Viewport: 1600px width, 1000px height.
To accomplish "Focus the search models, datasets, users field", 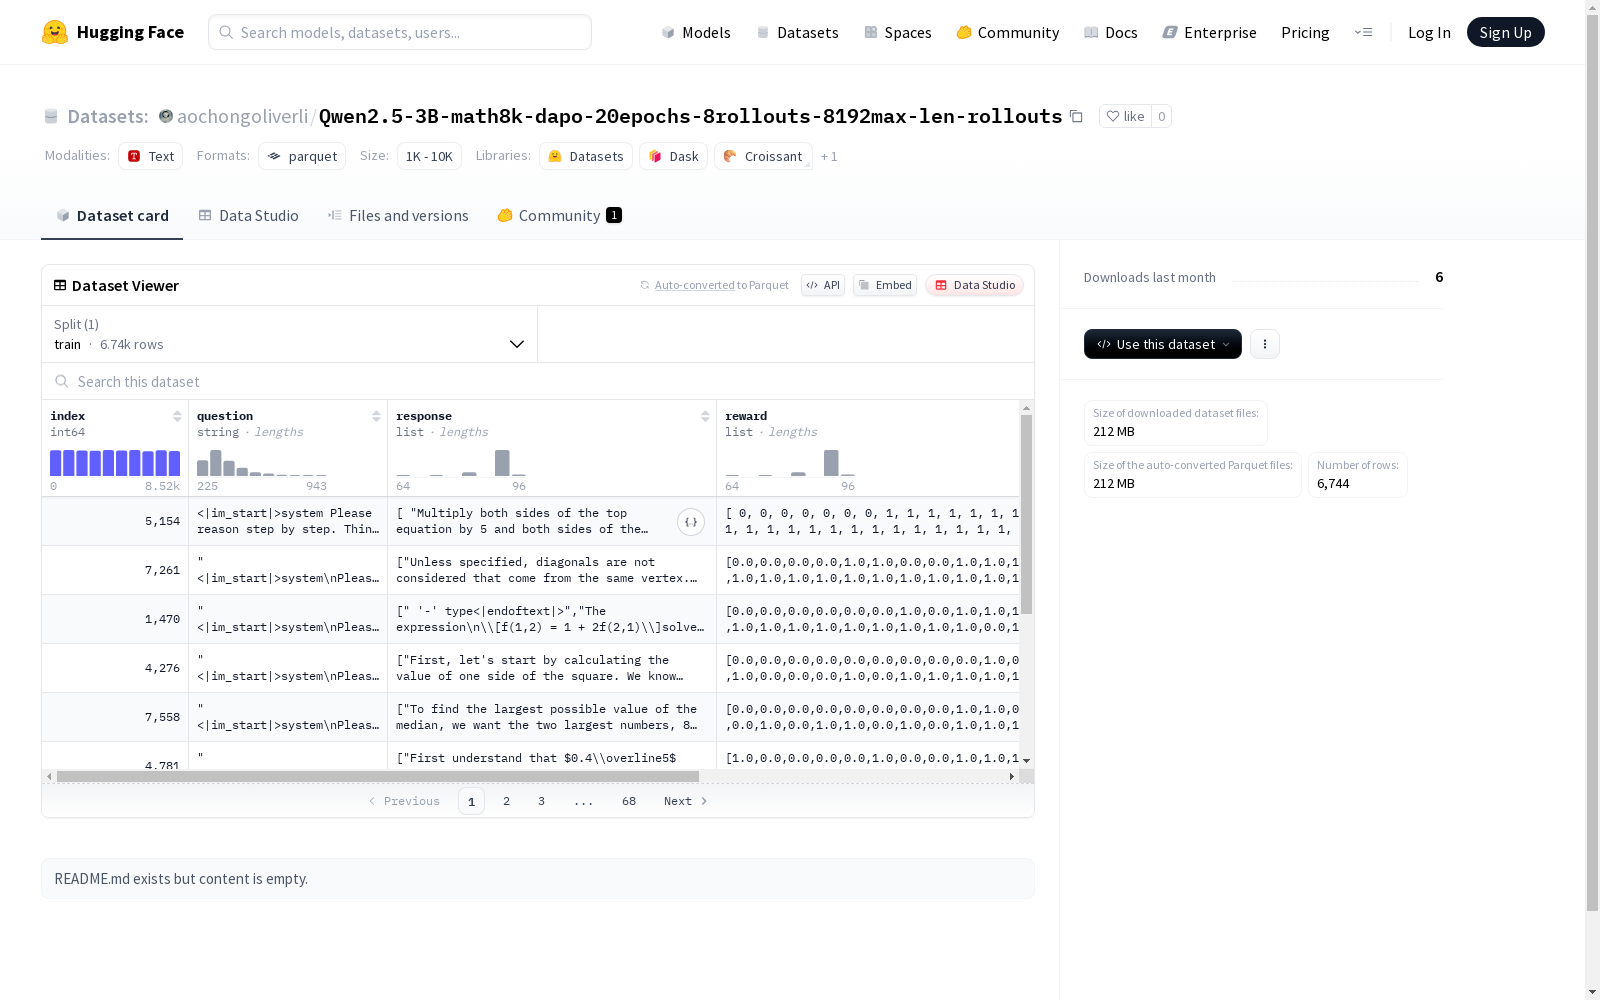I will (400, 32).
